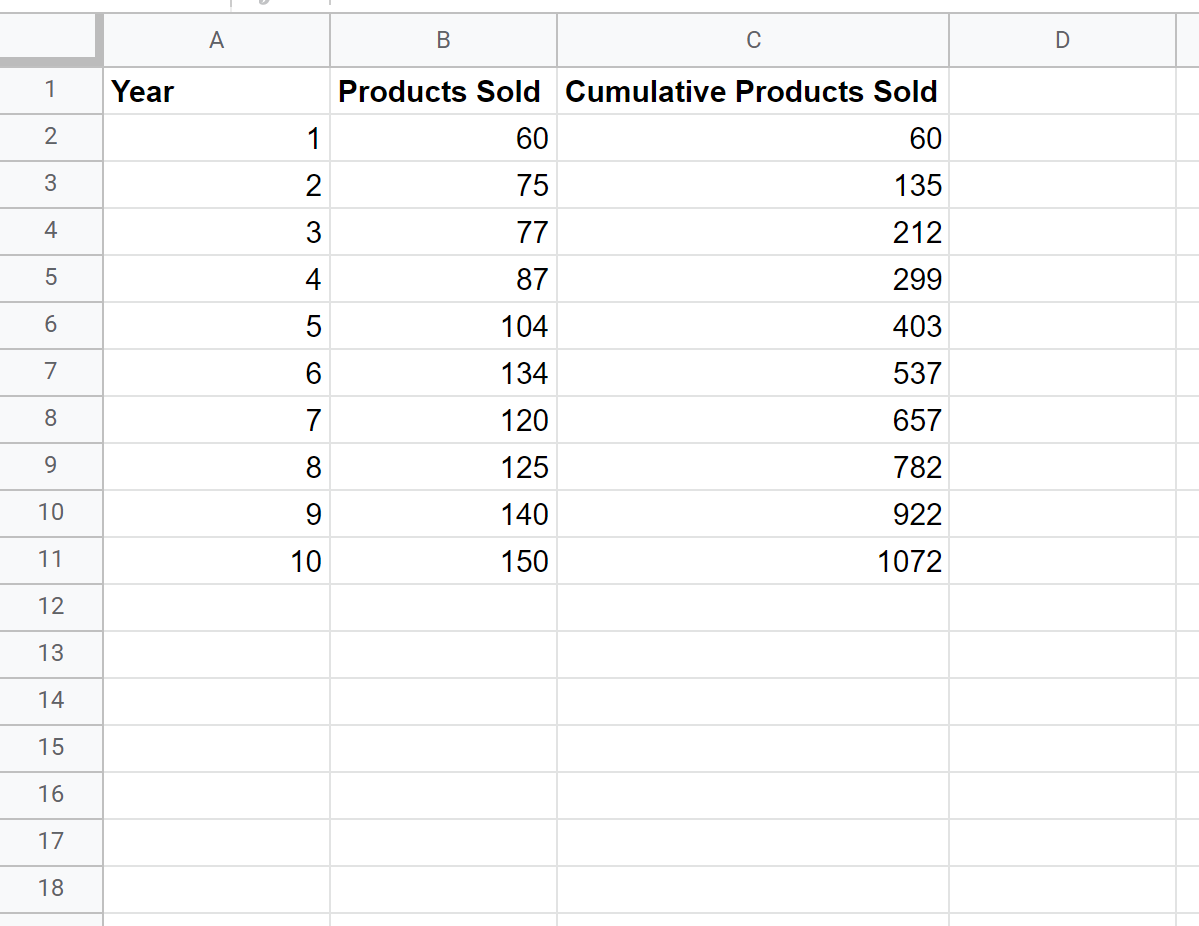The image size is (1199, 926).
Task: Click the cell with value 150
Action: (443, 561)
